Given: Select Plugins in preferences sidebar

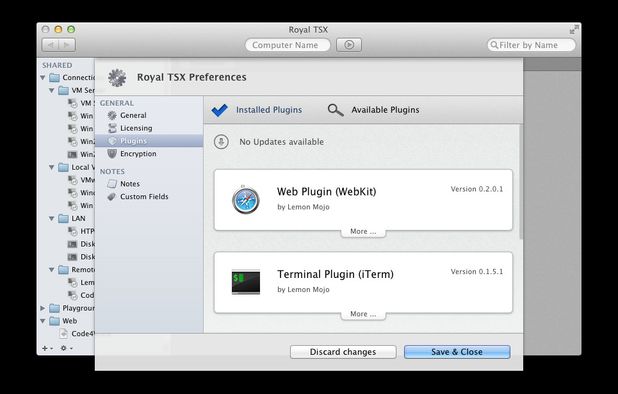Looking at the screenshot, I should [149, 141].
